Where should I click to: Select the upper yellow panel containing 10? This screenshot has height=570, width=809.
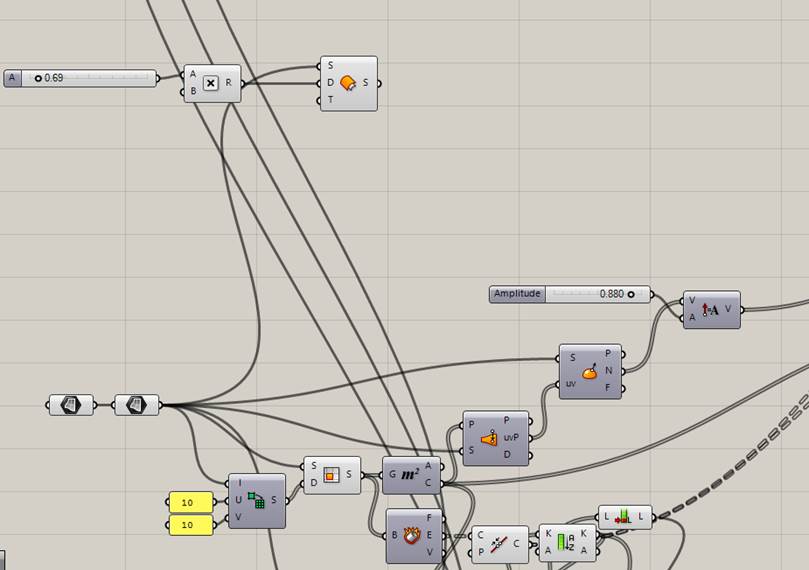(190, 502)
